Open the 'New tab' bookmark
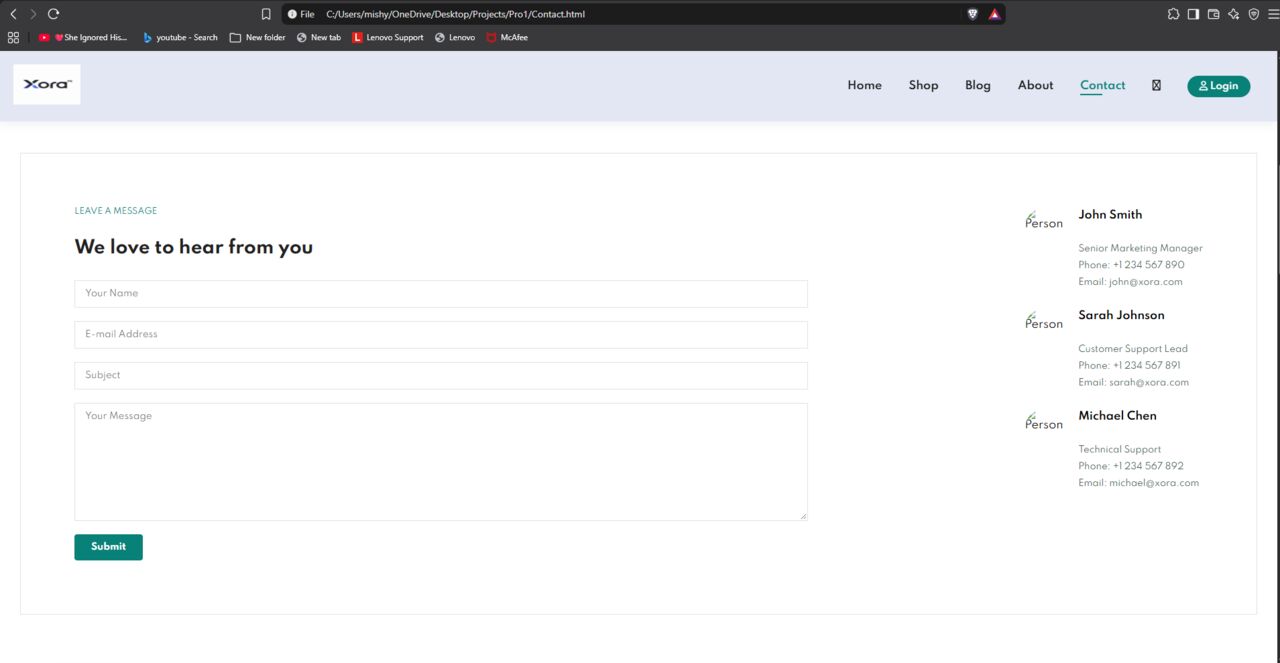 tap(318, 37)
